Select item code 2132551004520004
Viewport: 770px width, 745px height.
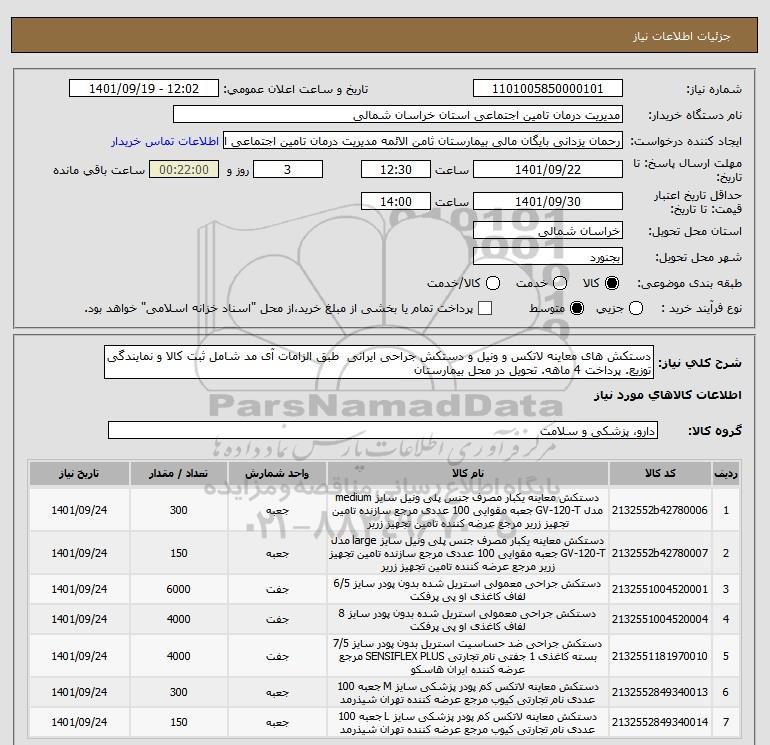click(x=660, y=619)
